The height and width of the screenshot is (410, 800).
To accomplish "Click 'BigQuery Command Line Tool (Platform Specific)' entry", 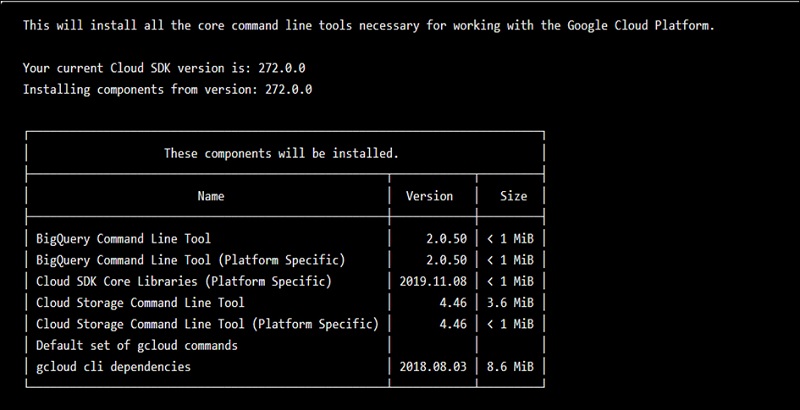I will 190,260.
